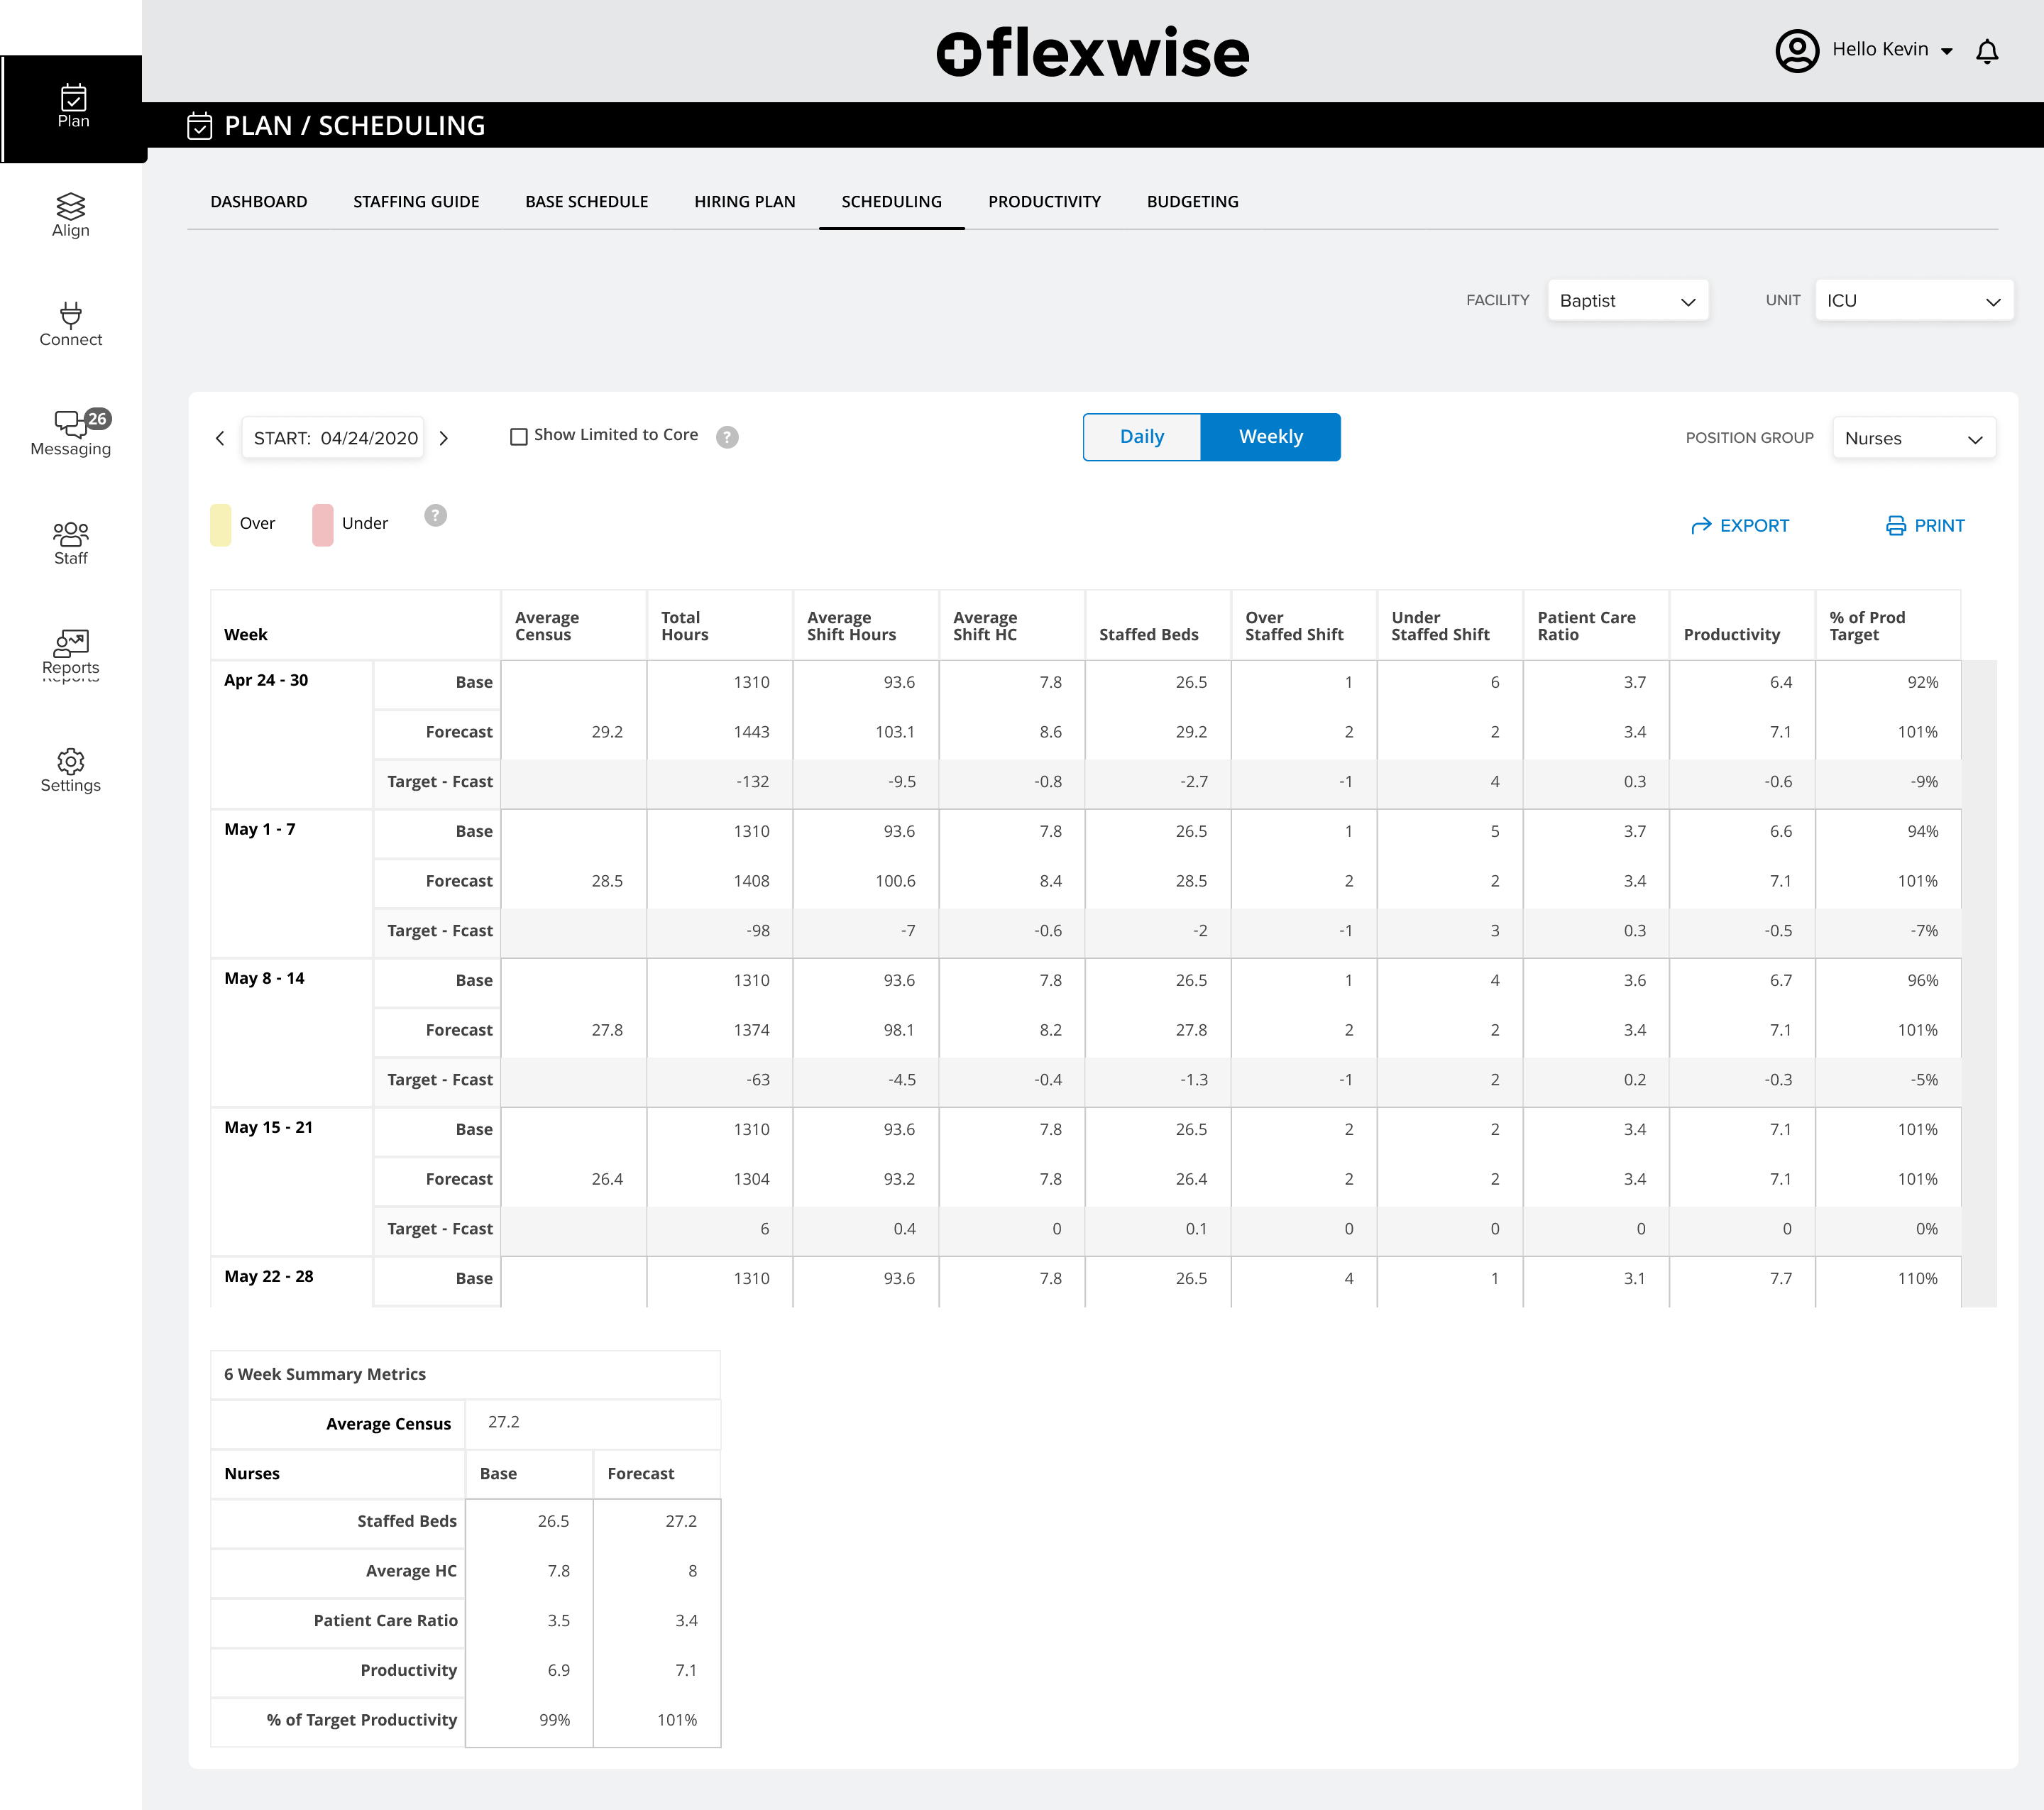Viewport: 2044px width, 1810px height.
Task: Open the Plan section in sidebar
Action: 72,107
